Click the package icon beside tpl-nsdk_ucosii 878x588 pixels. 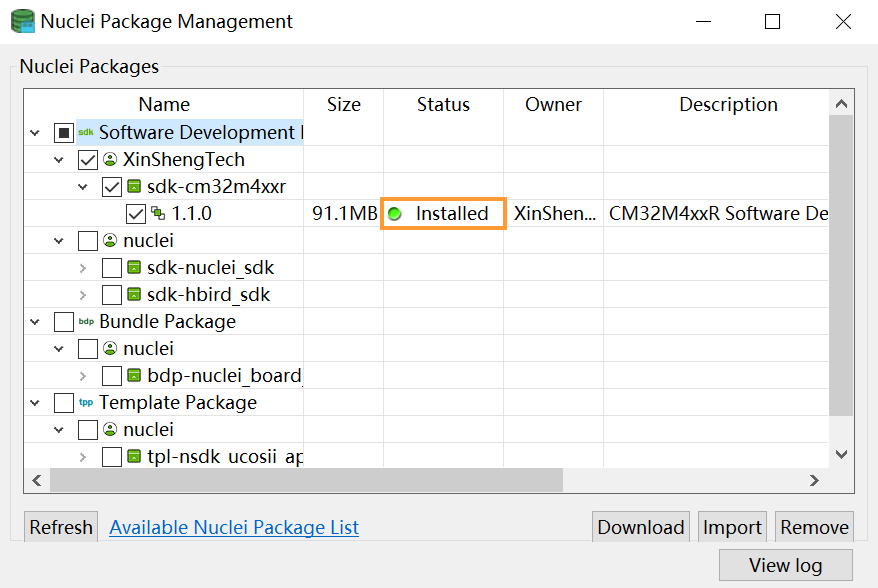pos(134,456)
